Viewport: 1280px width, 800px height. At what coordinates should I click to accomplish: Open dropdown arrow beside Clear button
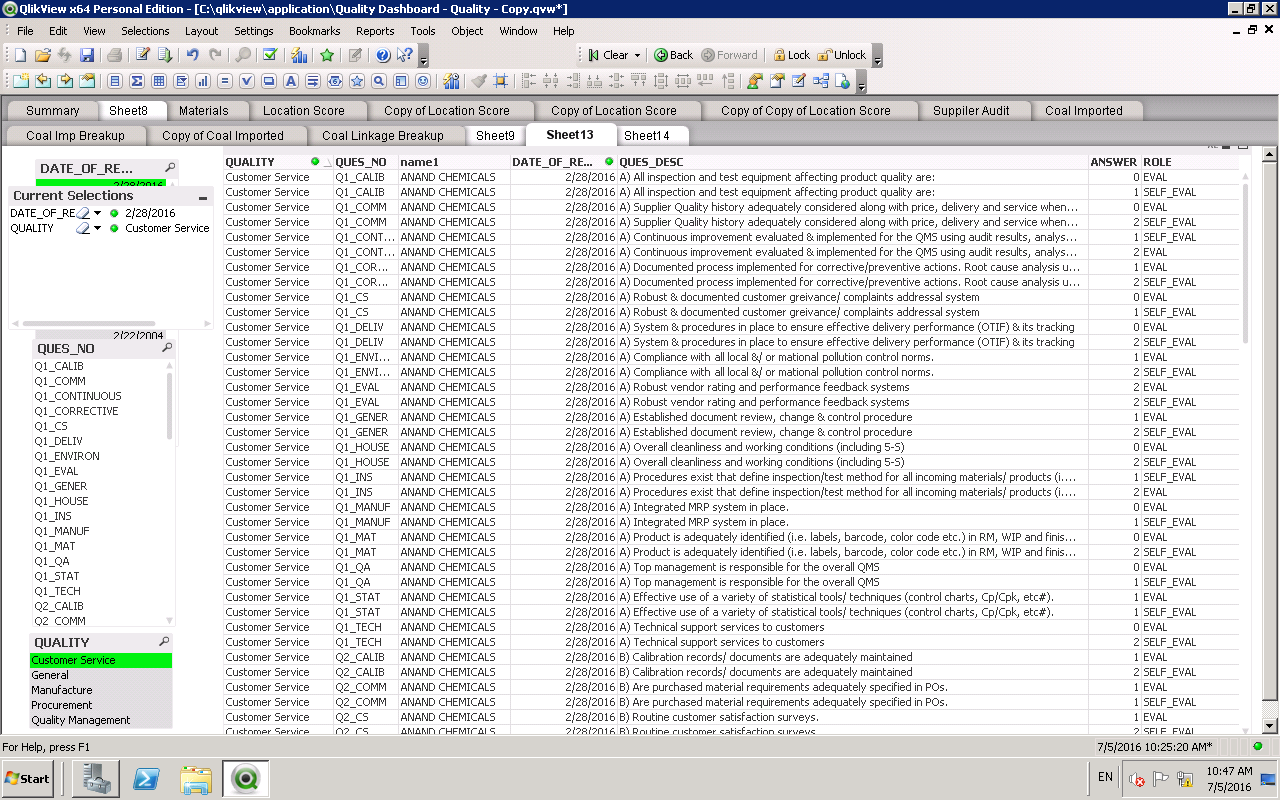[x=637, y=55]
